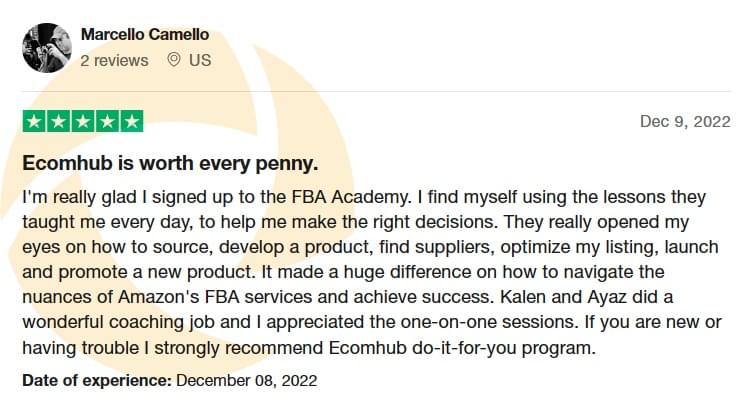
Task: View the reviewer's 2 reviews count
Action: pyautogui.click(x=114, y=61)
